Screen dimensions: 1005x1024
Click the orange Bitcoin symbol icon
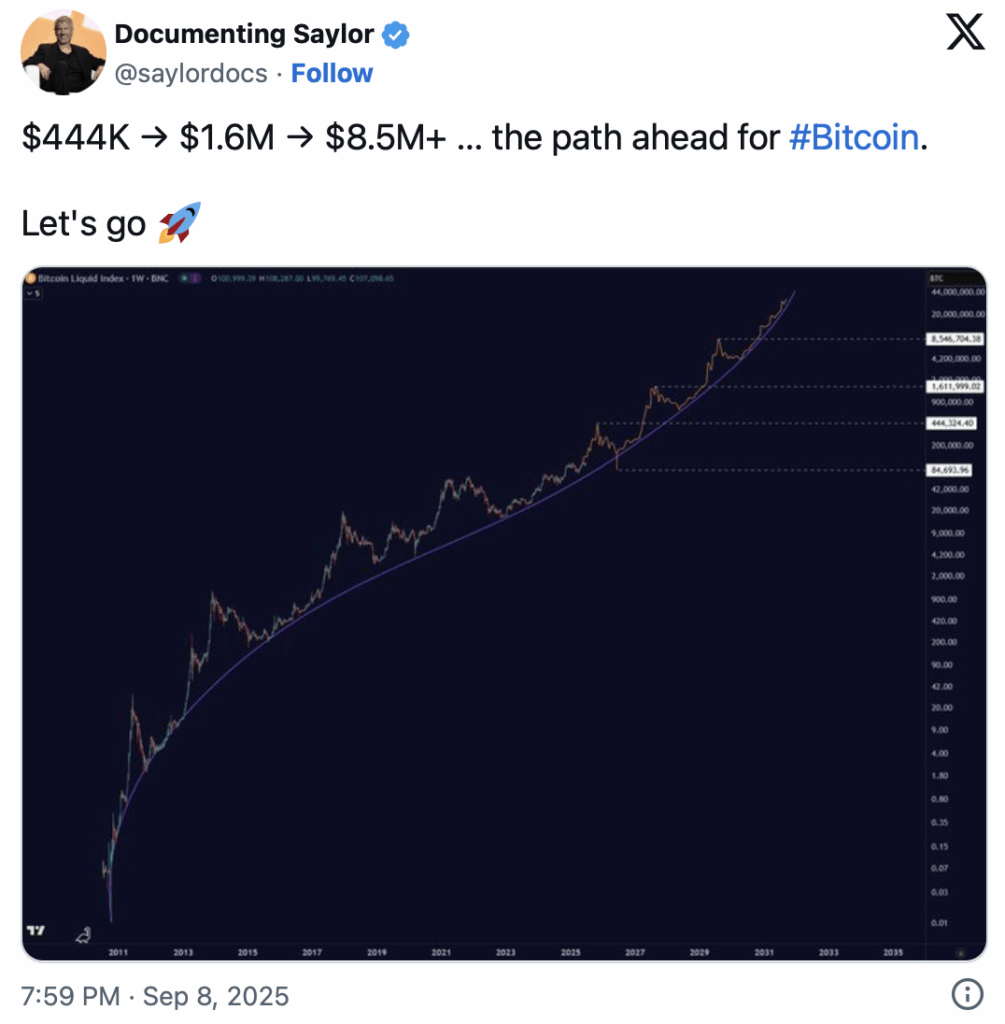pos(30,278)
